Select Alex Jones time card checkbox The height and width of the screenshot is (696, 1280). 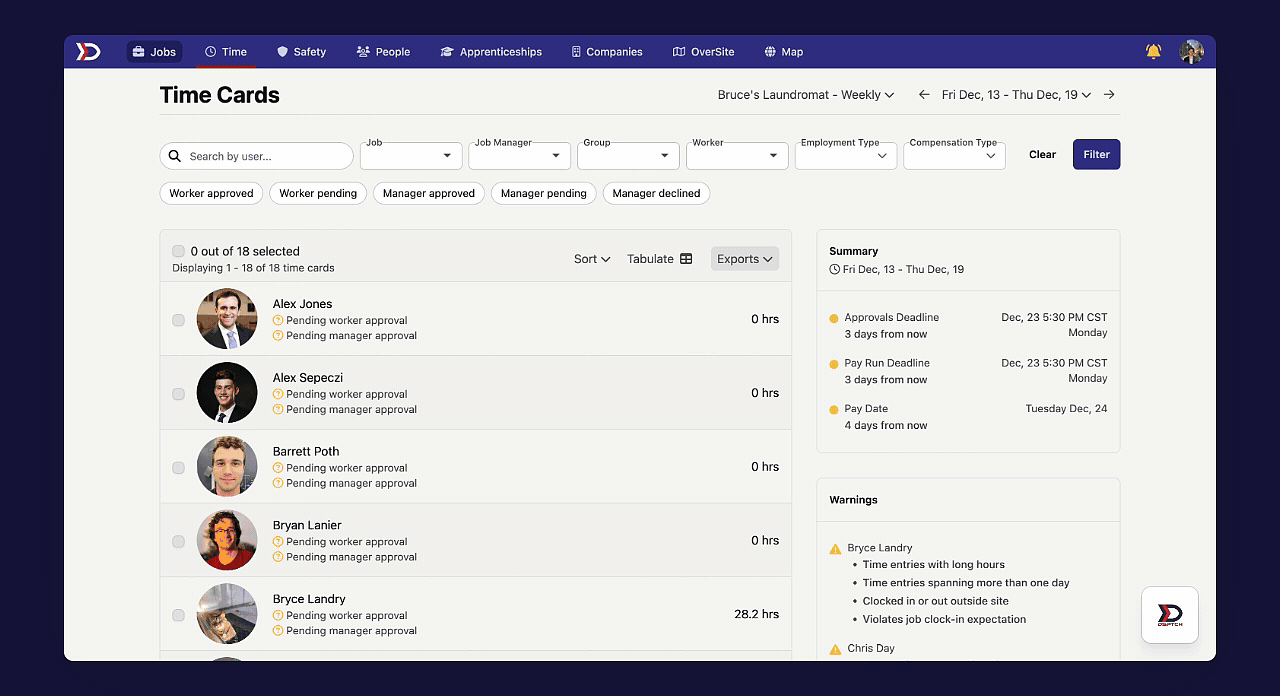[x=178, y=320]
